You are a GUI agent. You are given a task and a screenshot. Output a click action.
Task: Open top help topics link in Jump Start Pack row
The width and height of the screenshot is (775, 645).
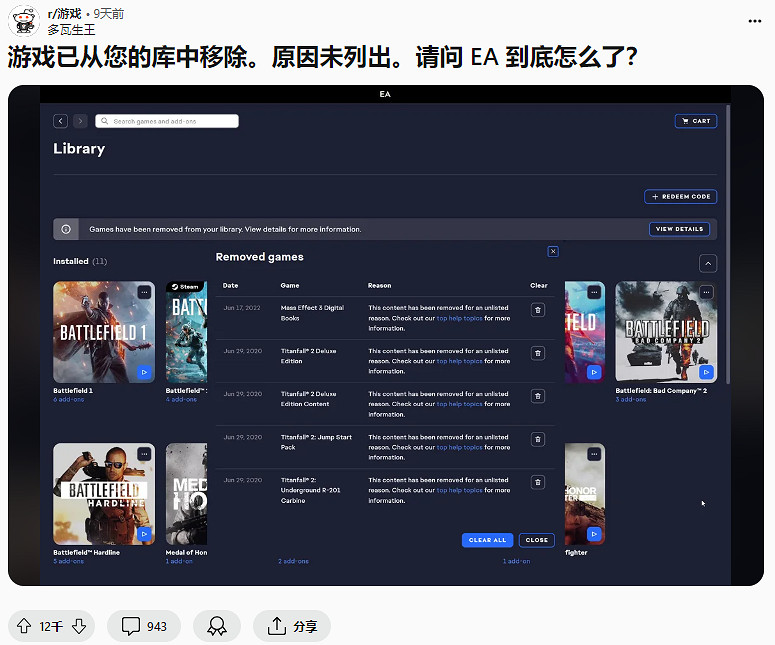pos(459,447)
